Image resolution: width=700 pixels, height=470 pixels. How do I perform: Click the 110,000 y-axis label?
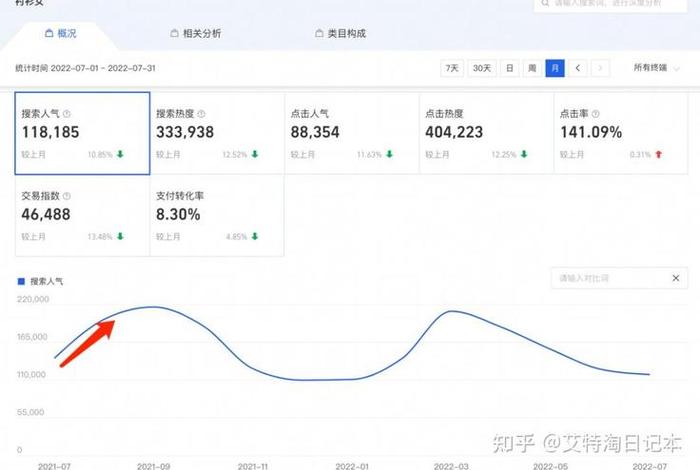[x=31, y=374]
